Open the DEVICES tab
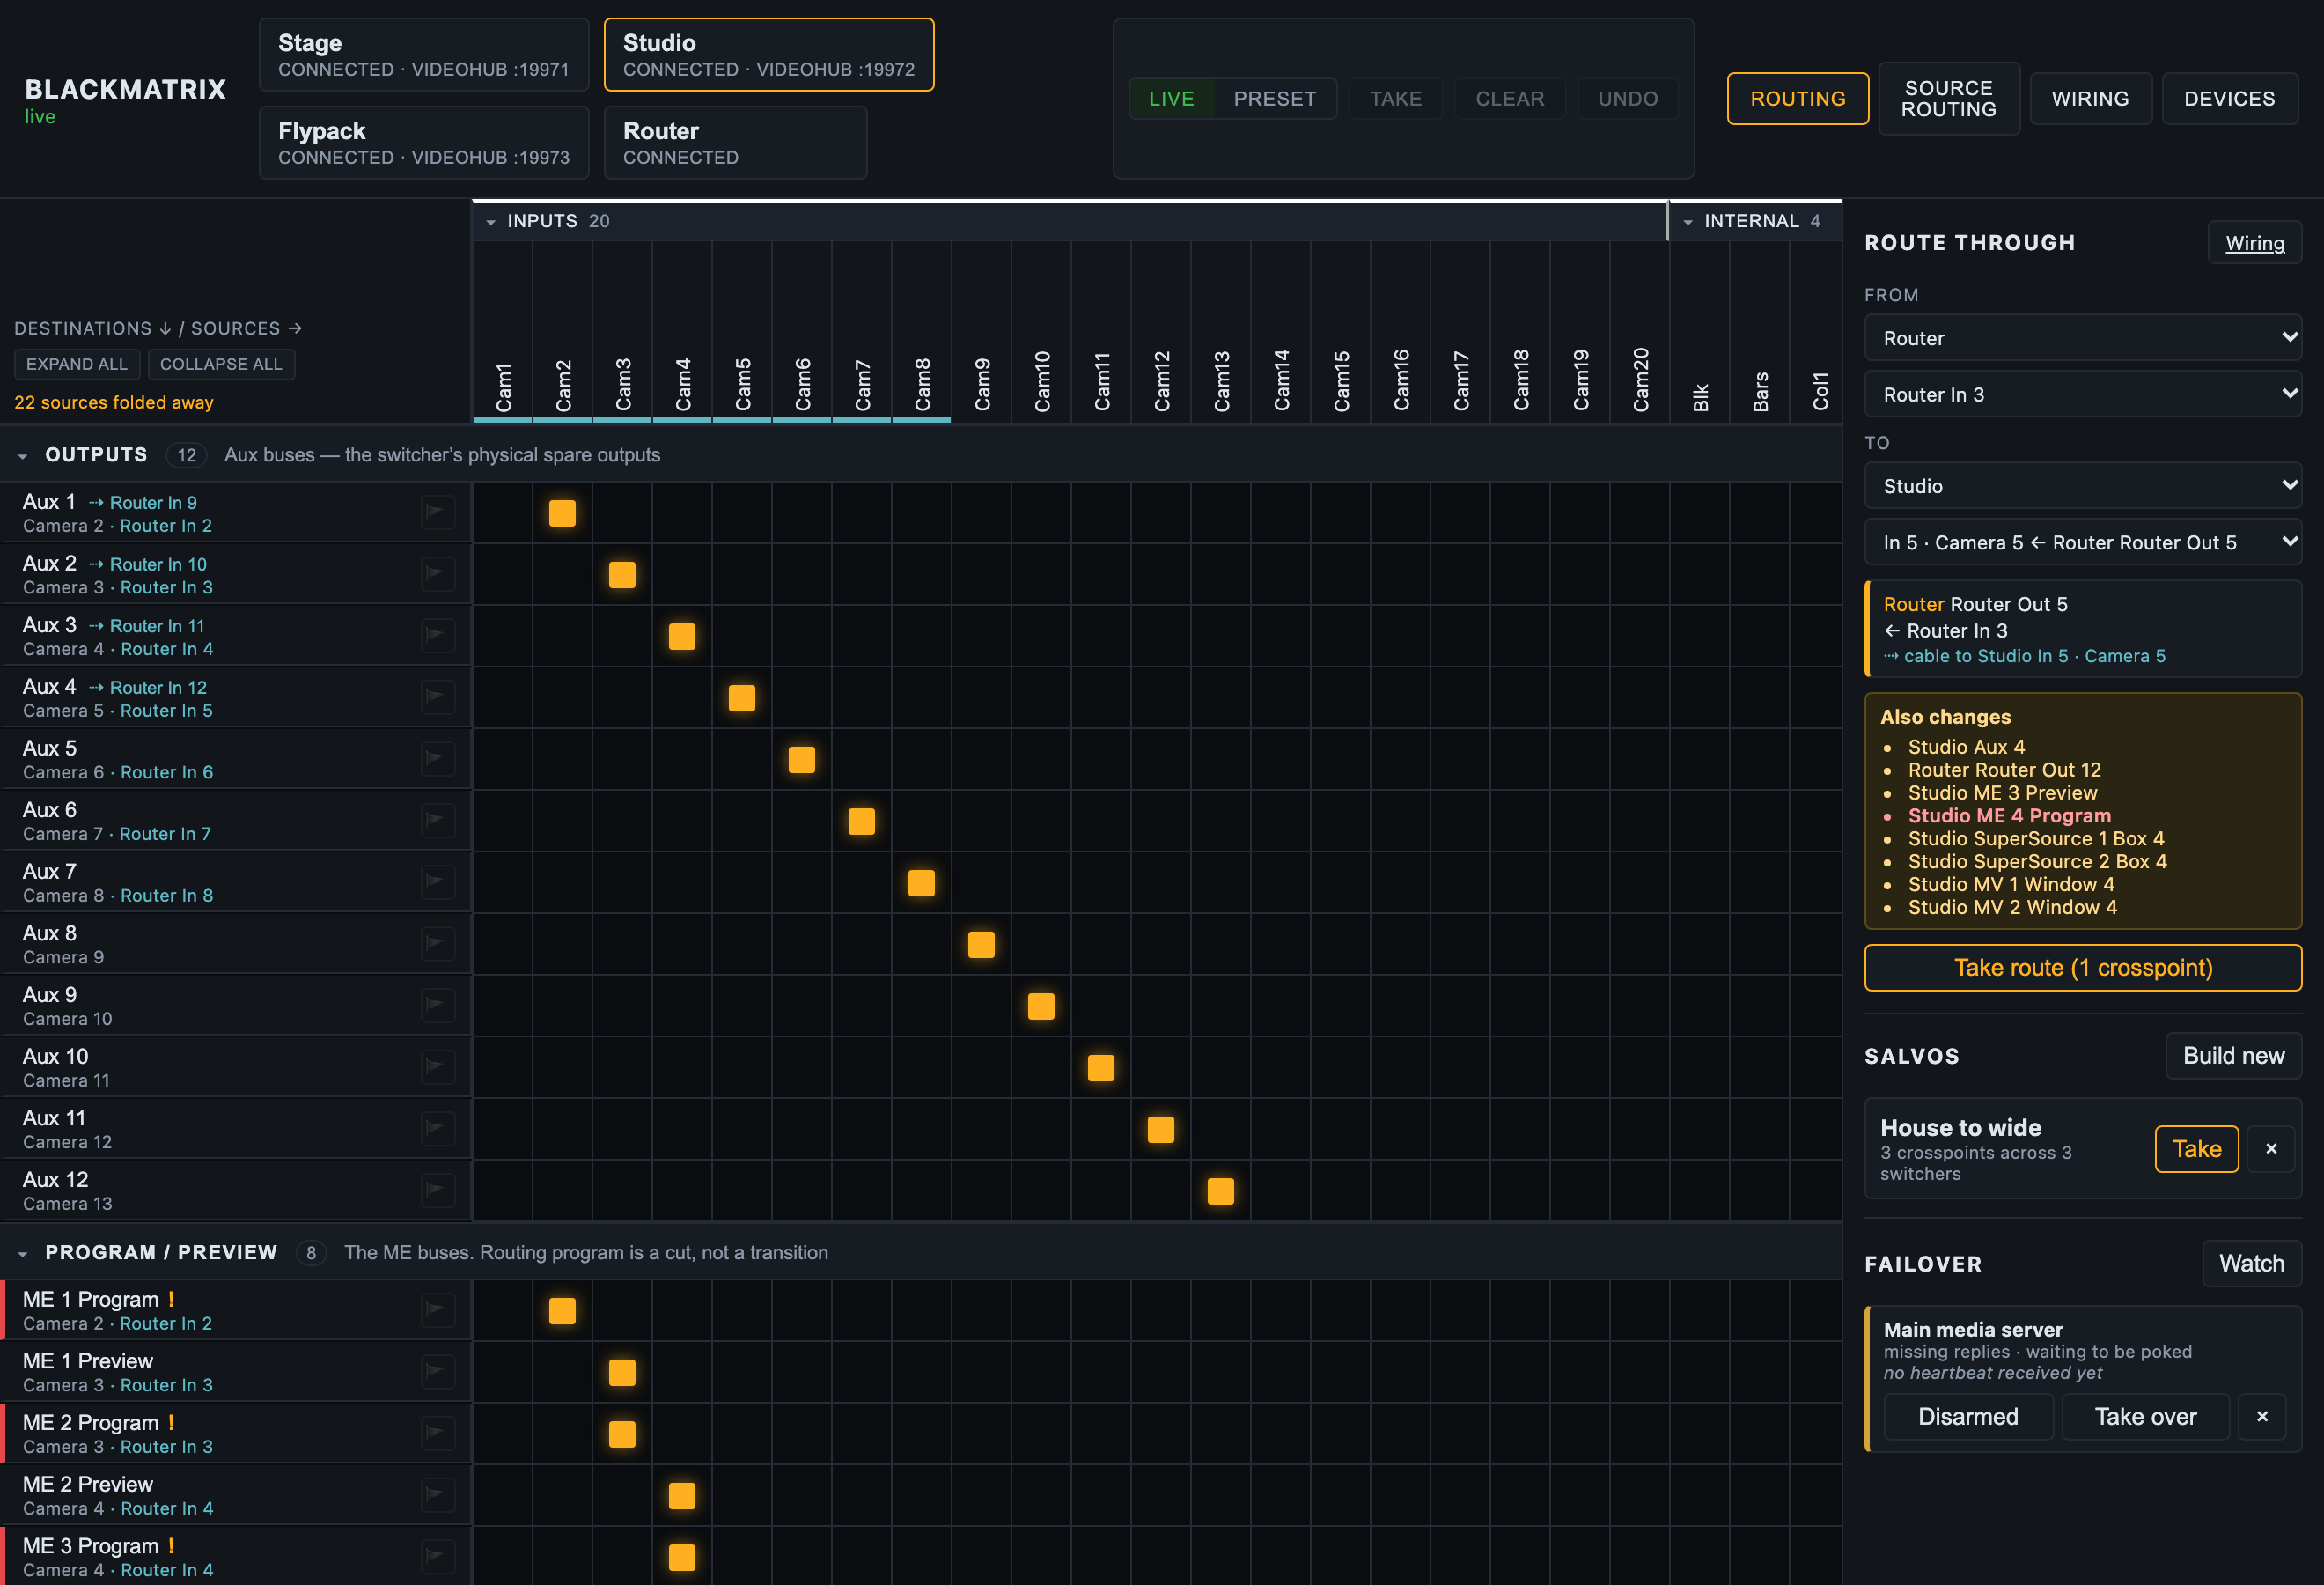2324x1585 pixels. (x=2229, y=99)
